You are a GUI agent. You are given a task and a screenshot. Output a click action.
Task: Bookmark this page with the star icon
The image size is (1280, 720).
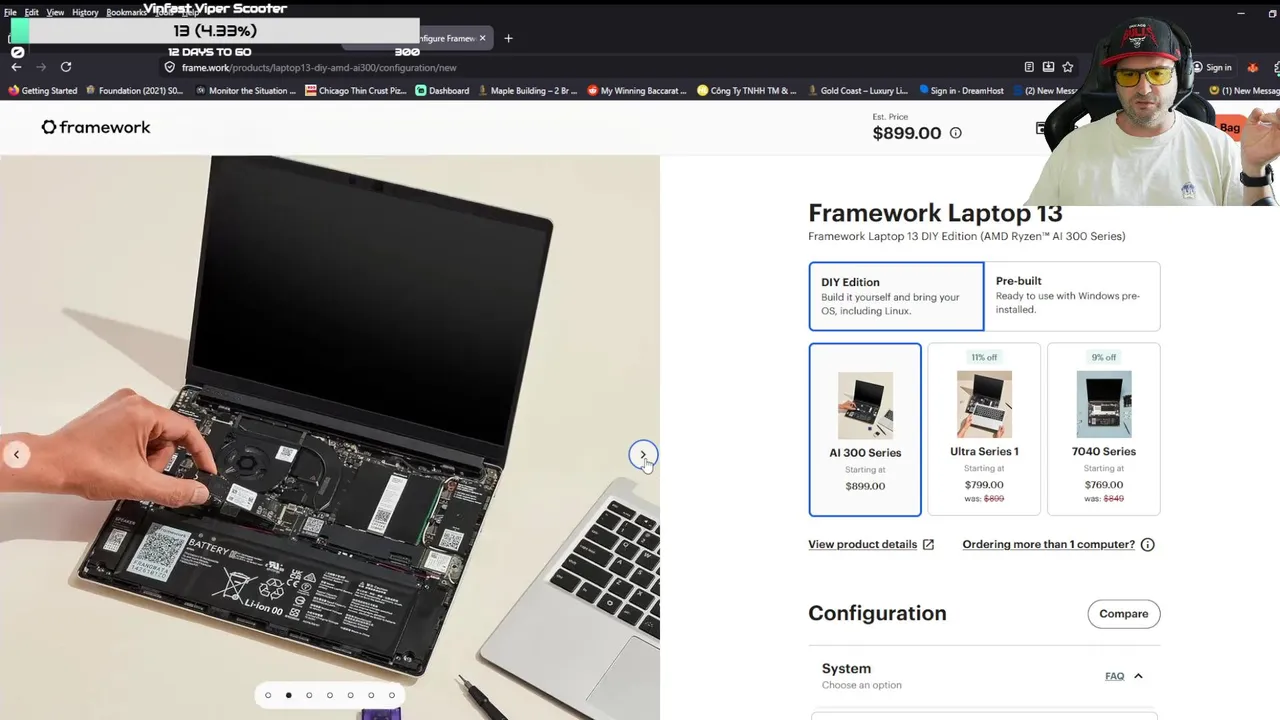(1068, 67)
